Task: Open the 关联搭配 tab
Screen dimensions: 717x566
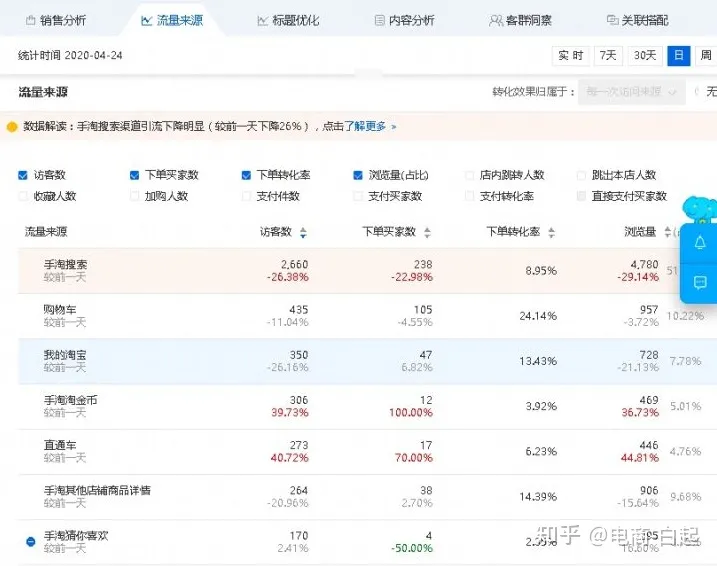Action: (637, 20)
